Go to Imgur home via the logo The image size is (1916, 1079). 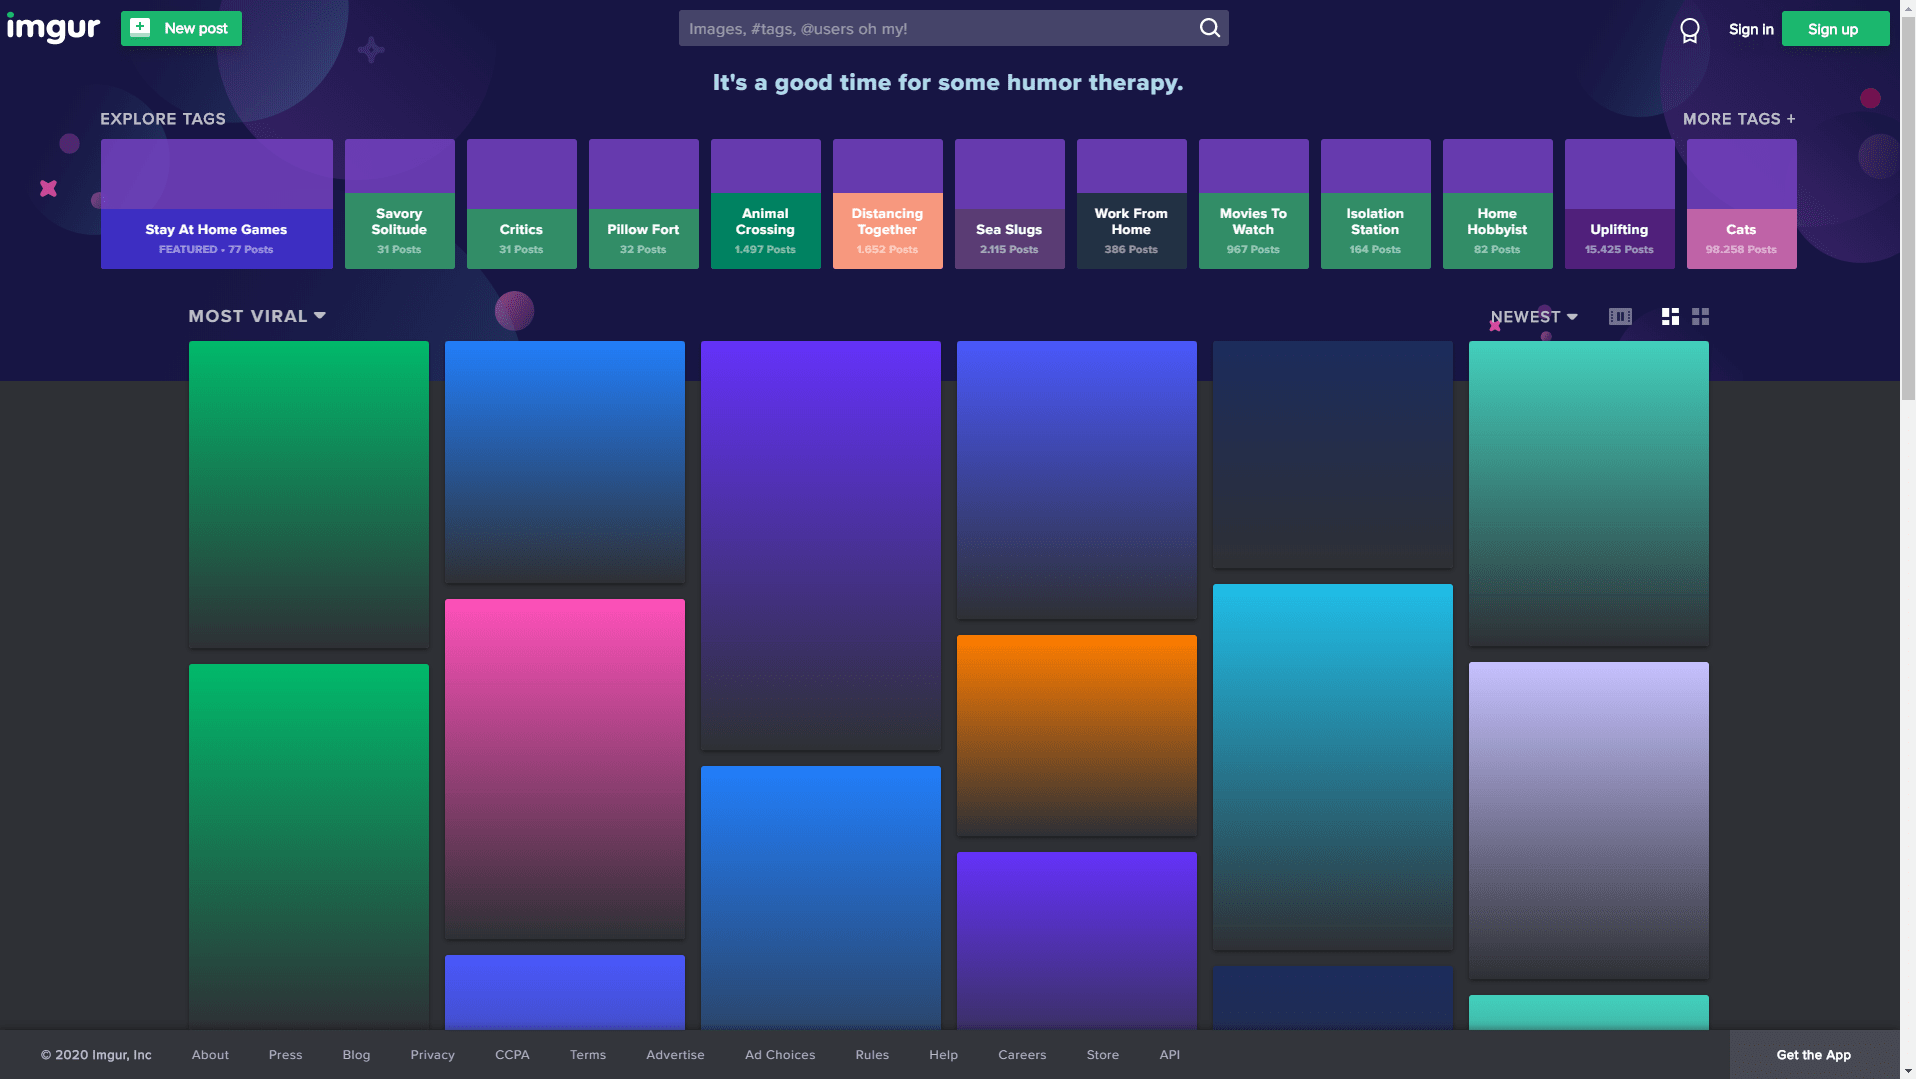click(x=53, y=28)
